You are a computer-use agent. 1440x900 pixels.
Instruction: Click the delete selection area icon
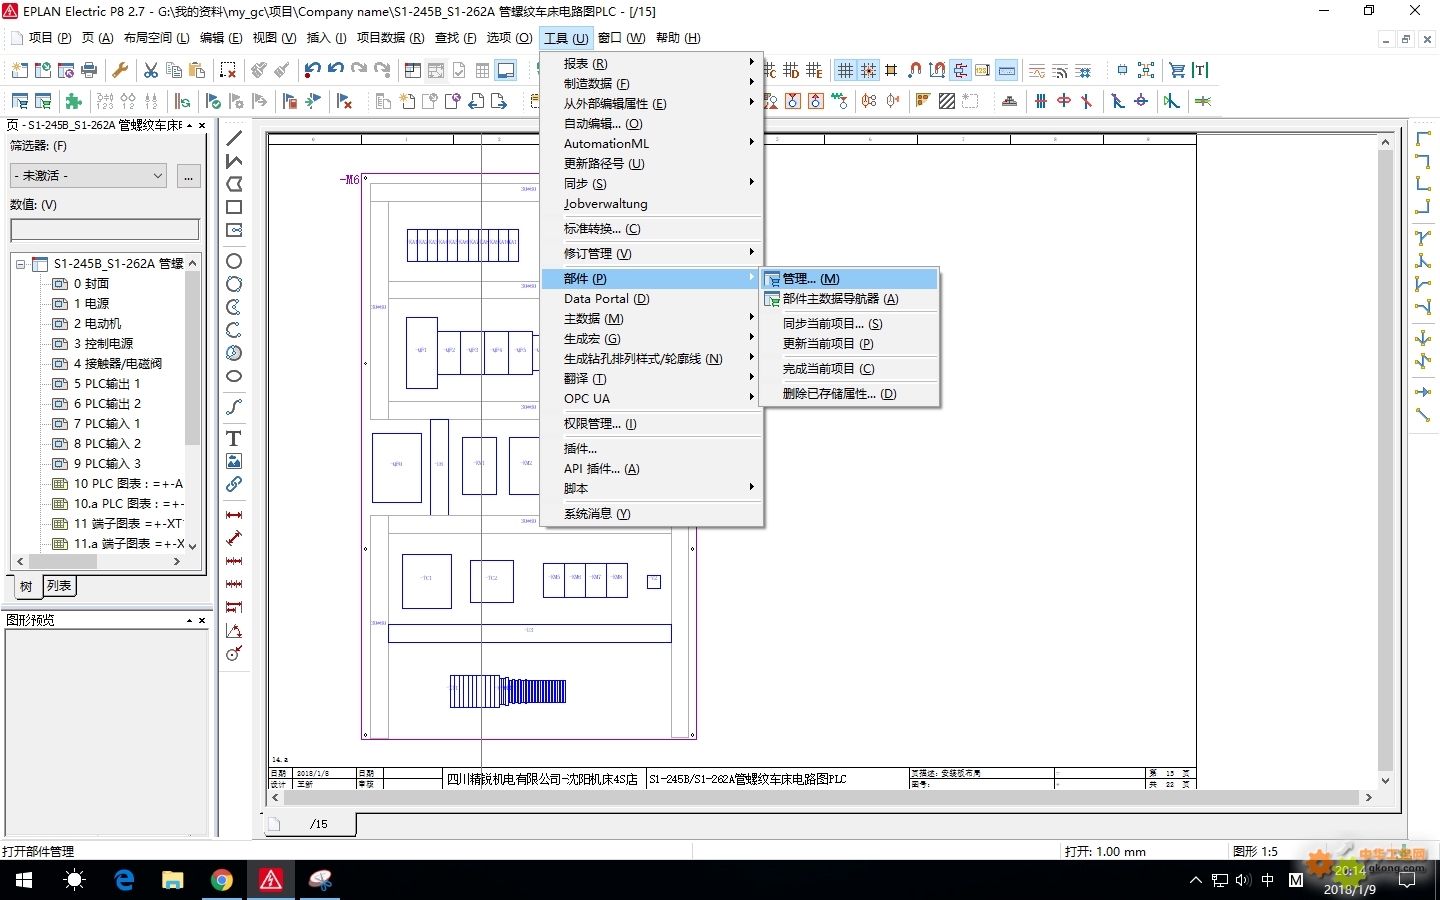[x=228, y=70]
